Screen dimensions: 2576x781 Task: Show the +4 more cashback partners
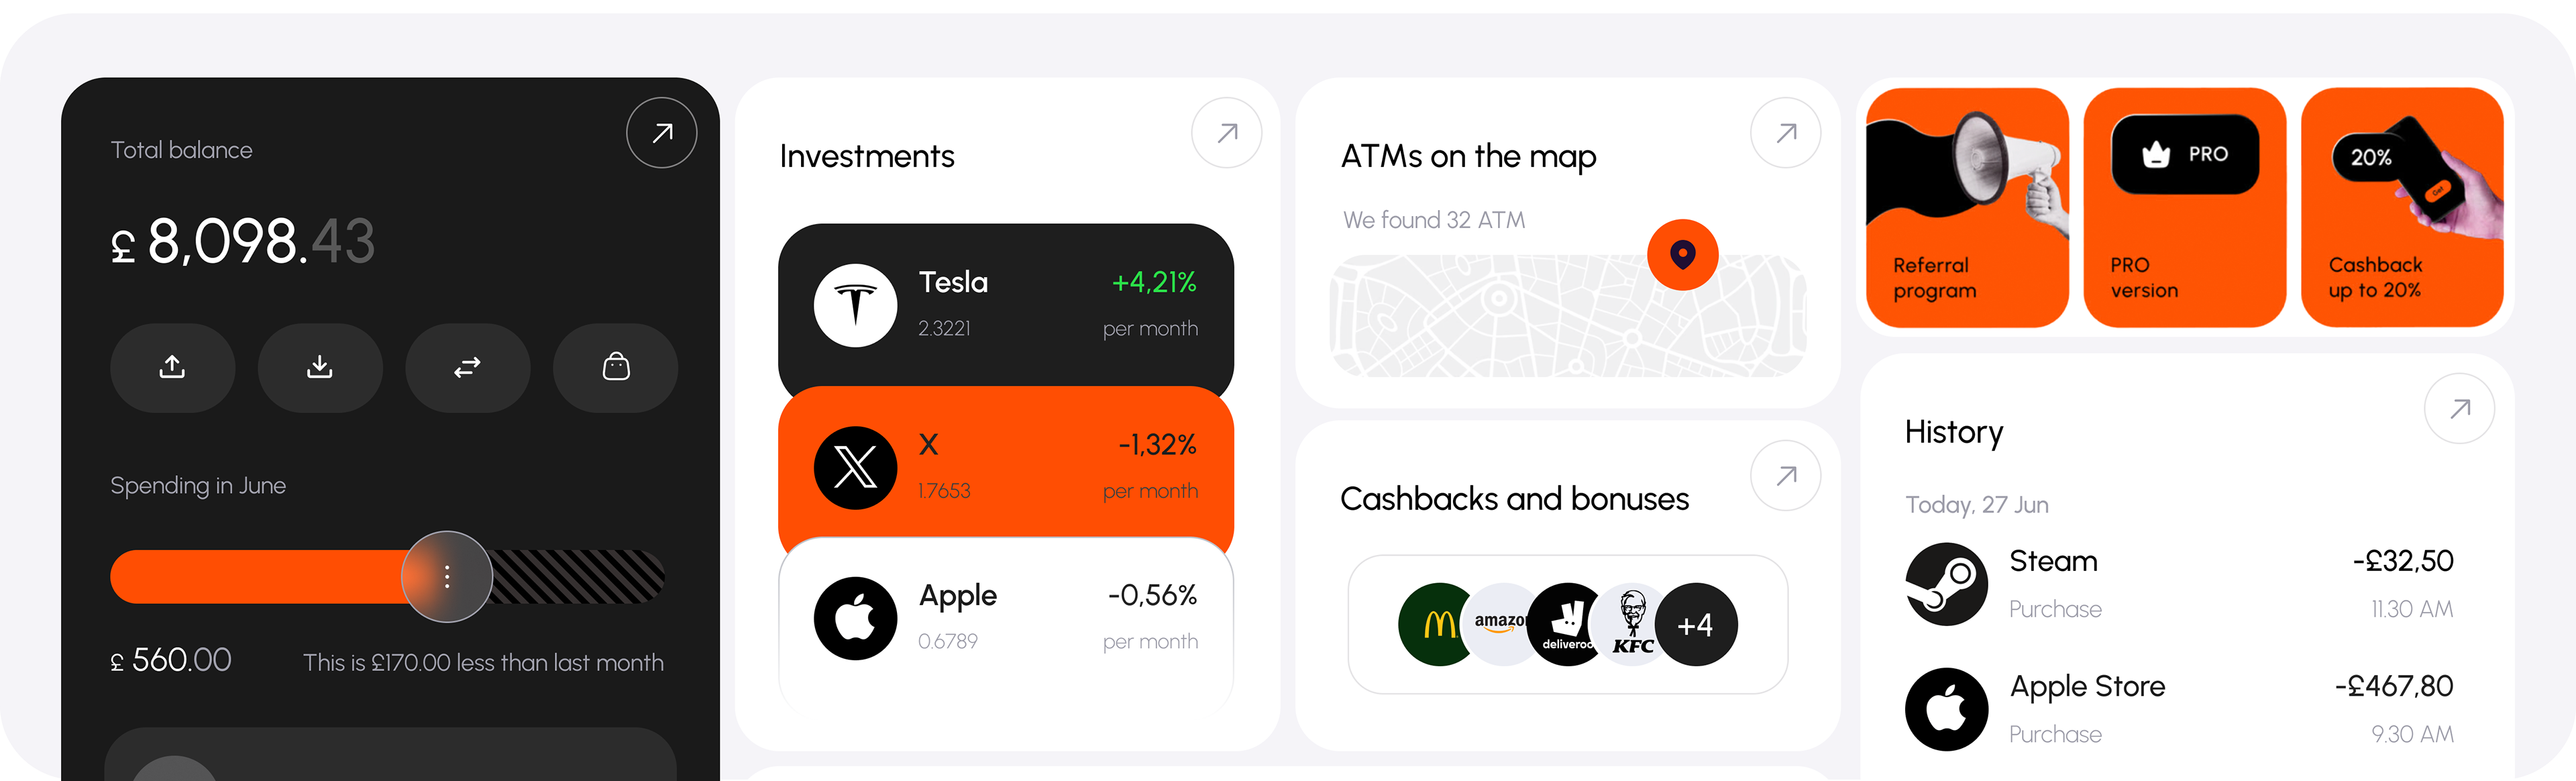1696,625
